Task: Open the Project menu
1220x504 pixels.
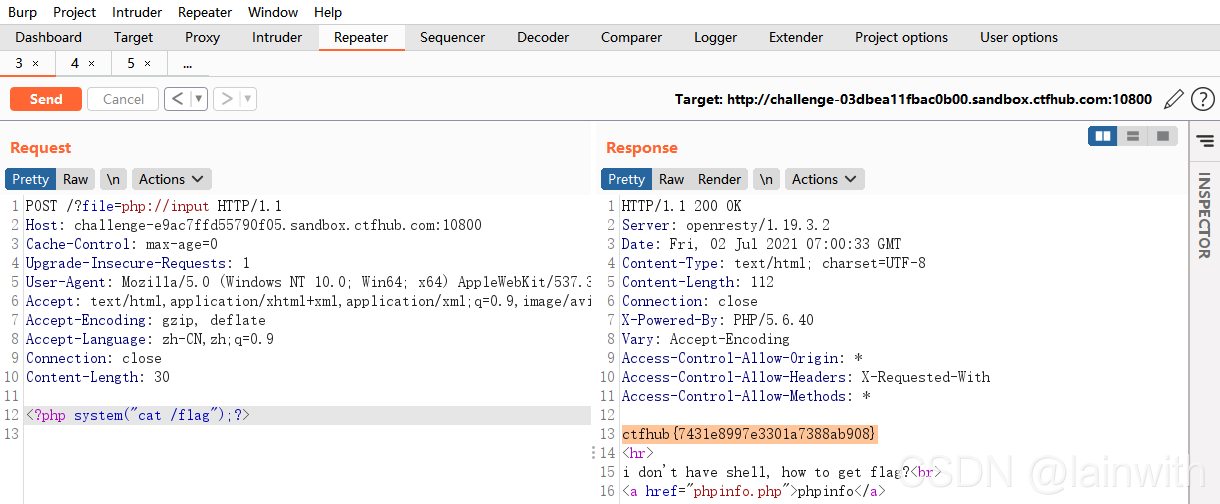Action: coord(75,12)
